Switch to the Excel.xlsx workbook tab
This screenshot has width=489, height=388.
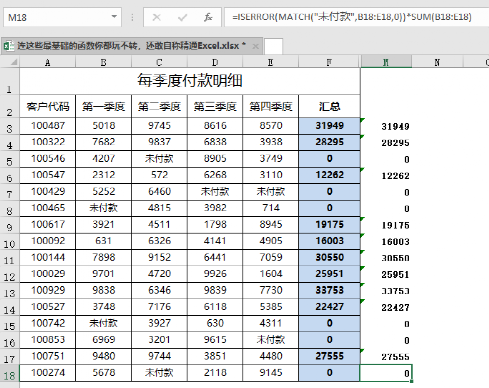[132, 46]
